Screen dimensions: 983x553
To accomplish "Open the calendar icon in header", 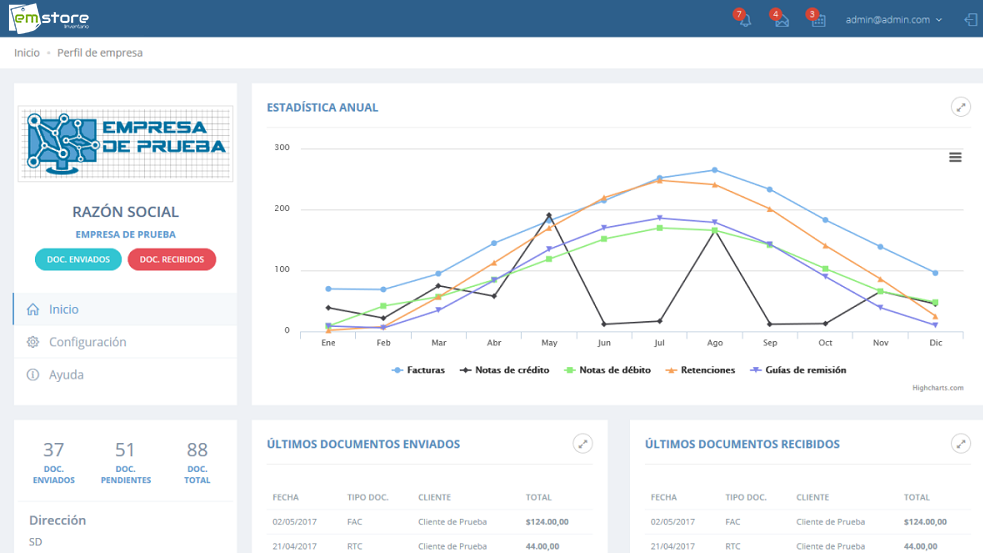I will (x=817, y=20).
